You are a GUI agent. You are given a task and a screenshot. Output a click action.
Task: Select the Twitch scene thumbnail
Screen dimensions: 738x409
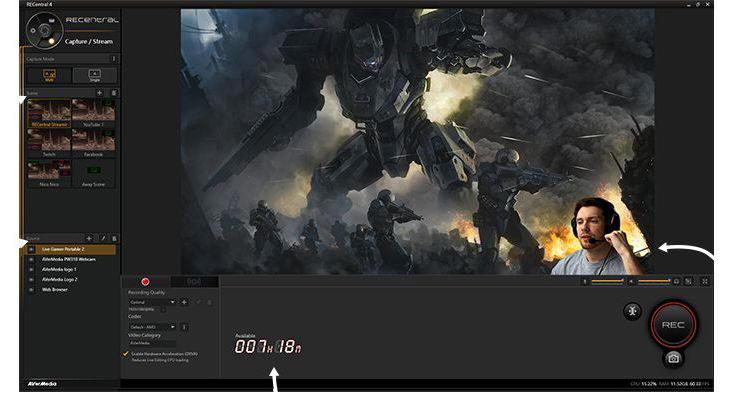click(x=49, y=143)
